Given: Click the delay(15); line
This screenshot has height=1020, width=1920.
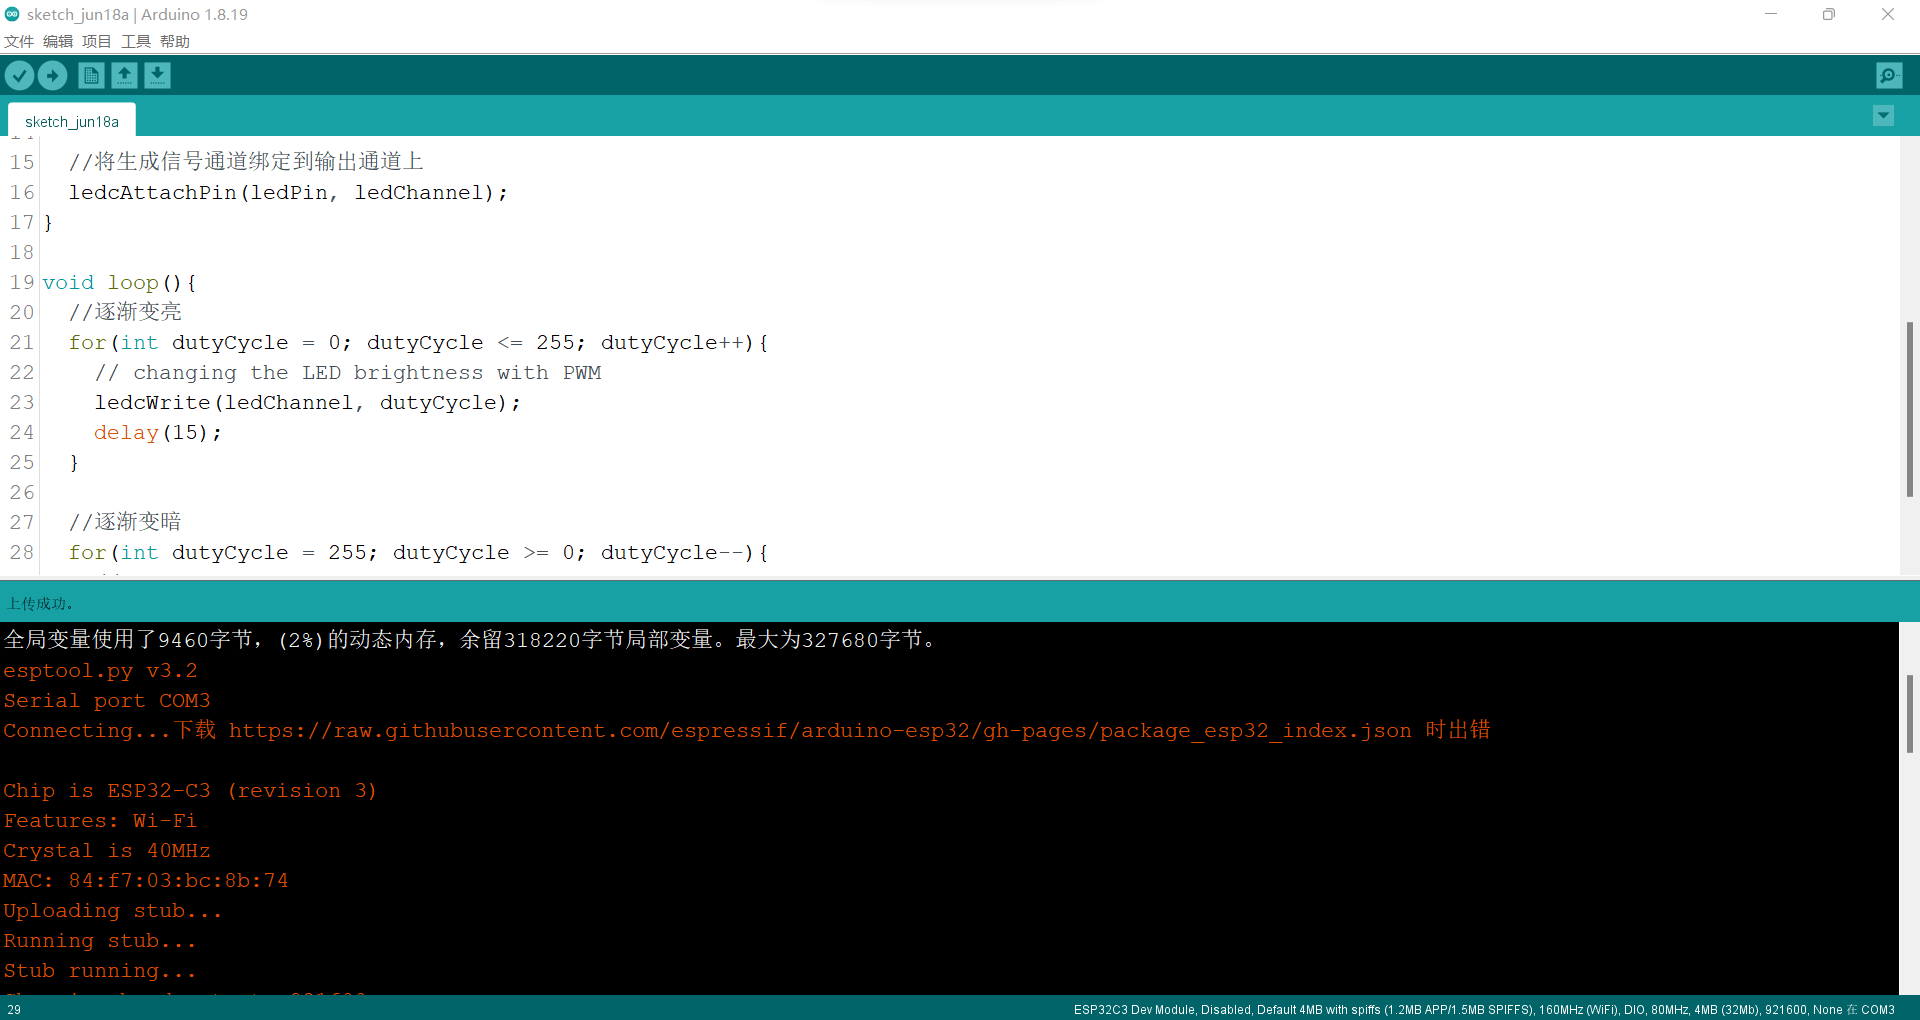Looking at the screenshot, I should [157, 432].
